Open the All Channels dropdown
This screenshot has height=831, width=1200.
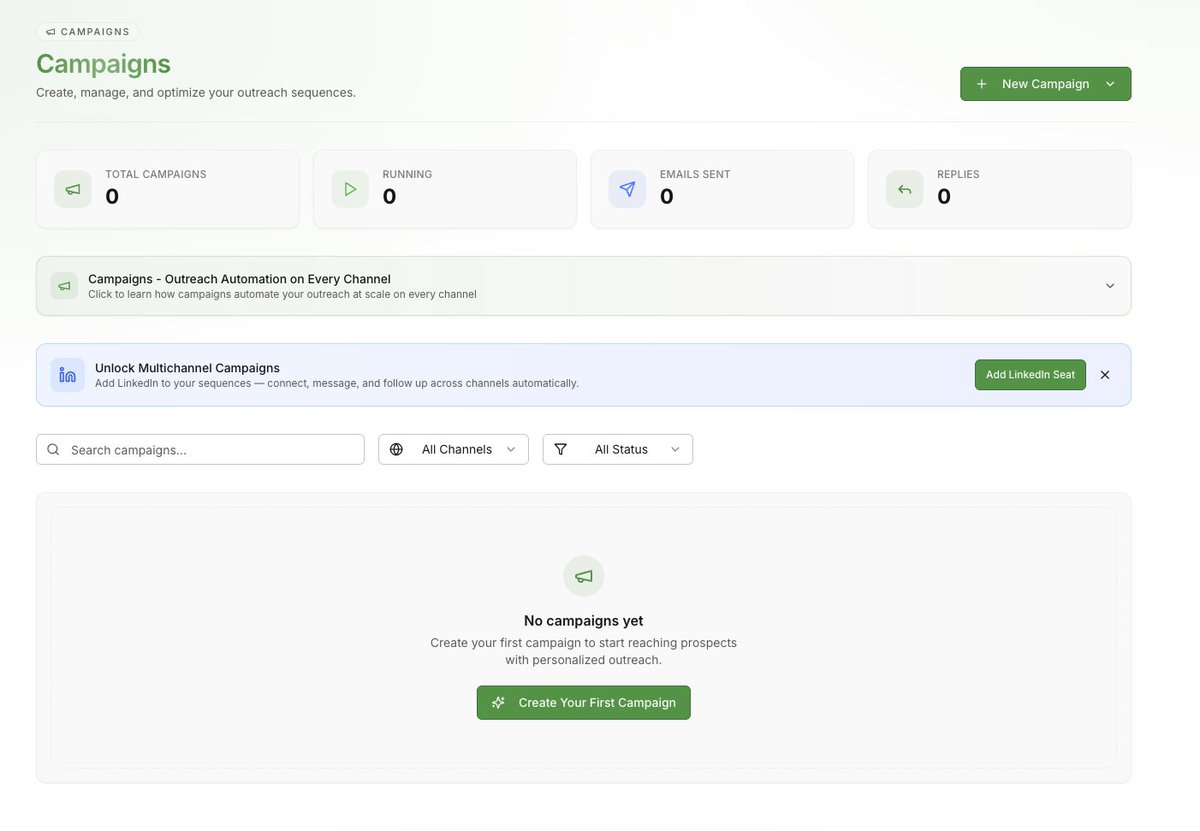pos(453,449)
